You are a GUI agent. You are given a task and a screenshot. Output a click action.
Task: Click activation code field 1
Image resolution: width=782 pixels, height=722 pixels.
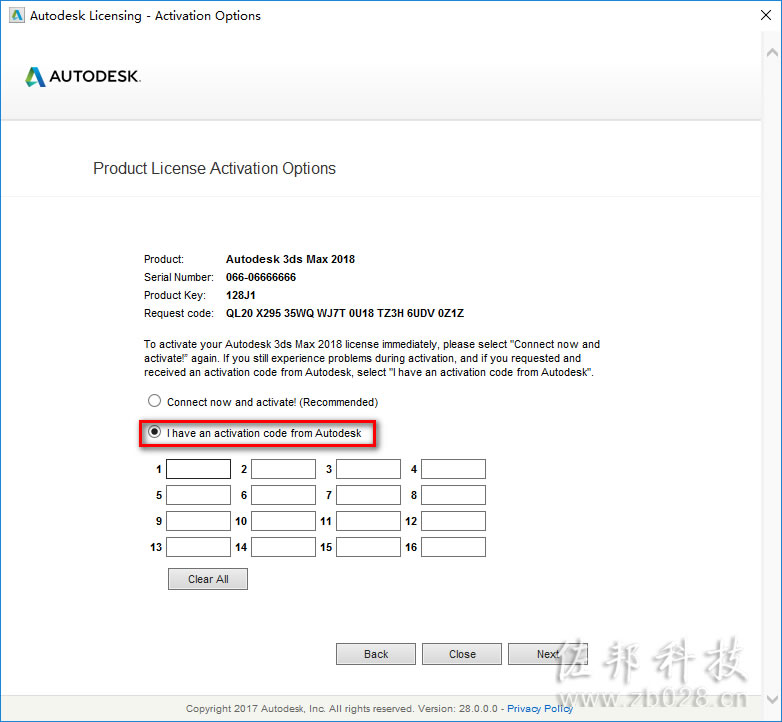pyautogui.click(x=198, y=469)
